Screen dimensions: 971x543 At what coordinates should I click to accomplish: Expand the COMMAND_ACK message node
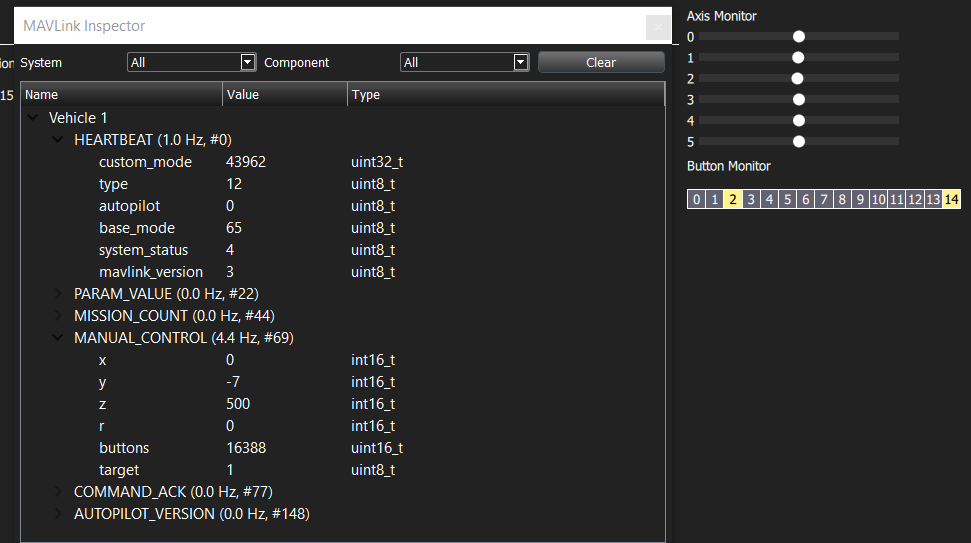[x=58, y=492]
